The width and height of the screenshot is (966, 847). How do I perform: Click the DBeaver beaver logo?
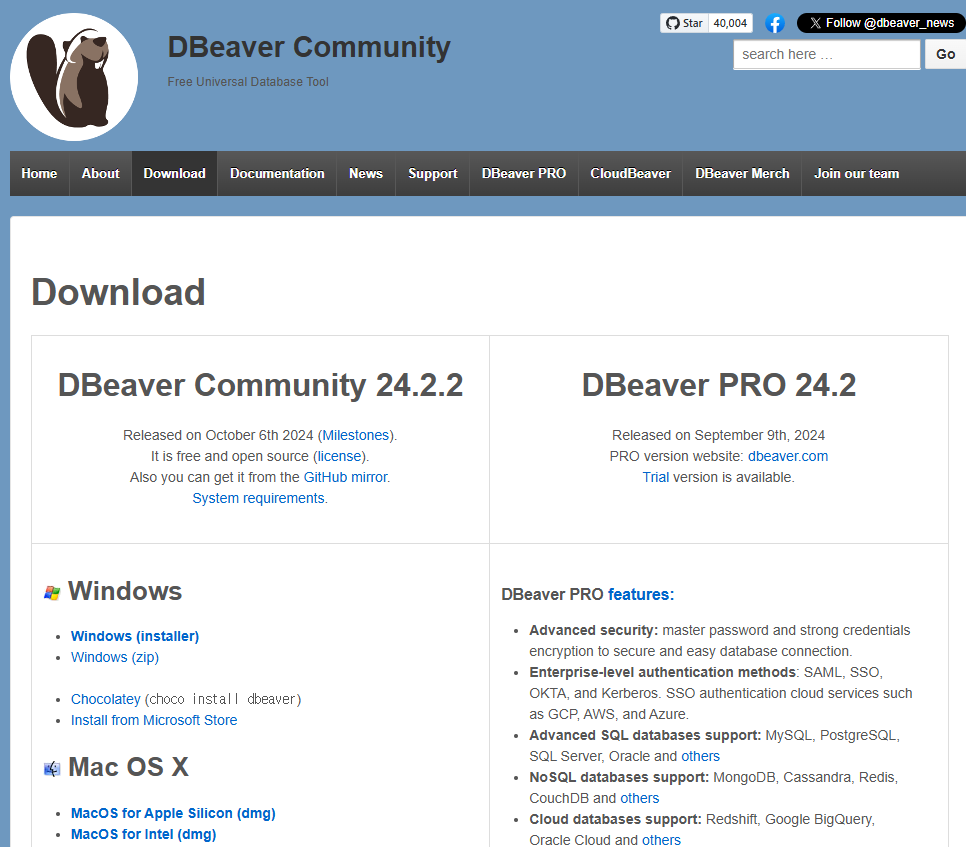73,76
